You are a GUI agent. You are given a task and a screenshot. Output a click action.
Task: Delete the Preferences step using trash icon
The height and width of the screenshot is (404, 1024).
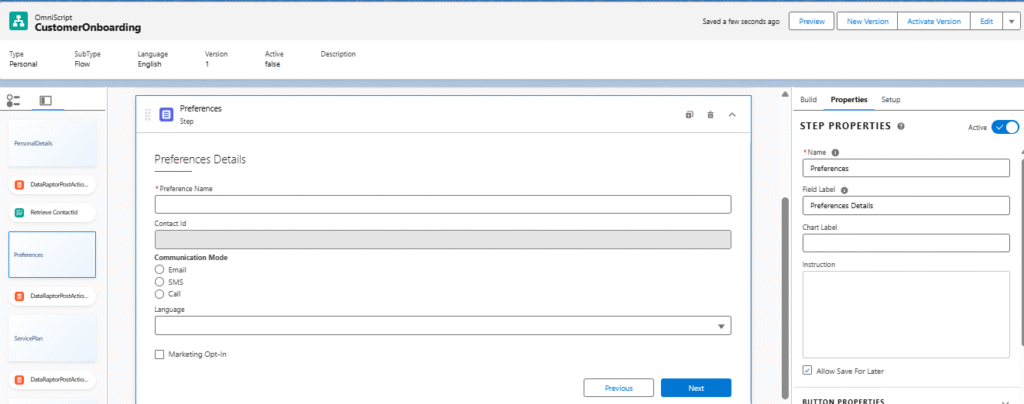coord(710,115)
